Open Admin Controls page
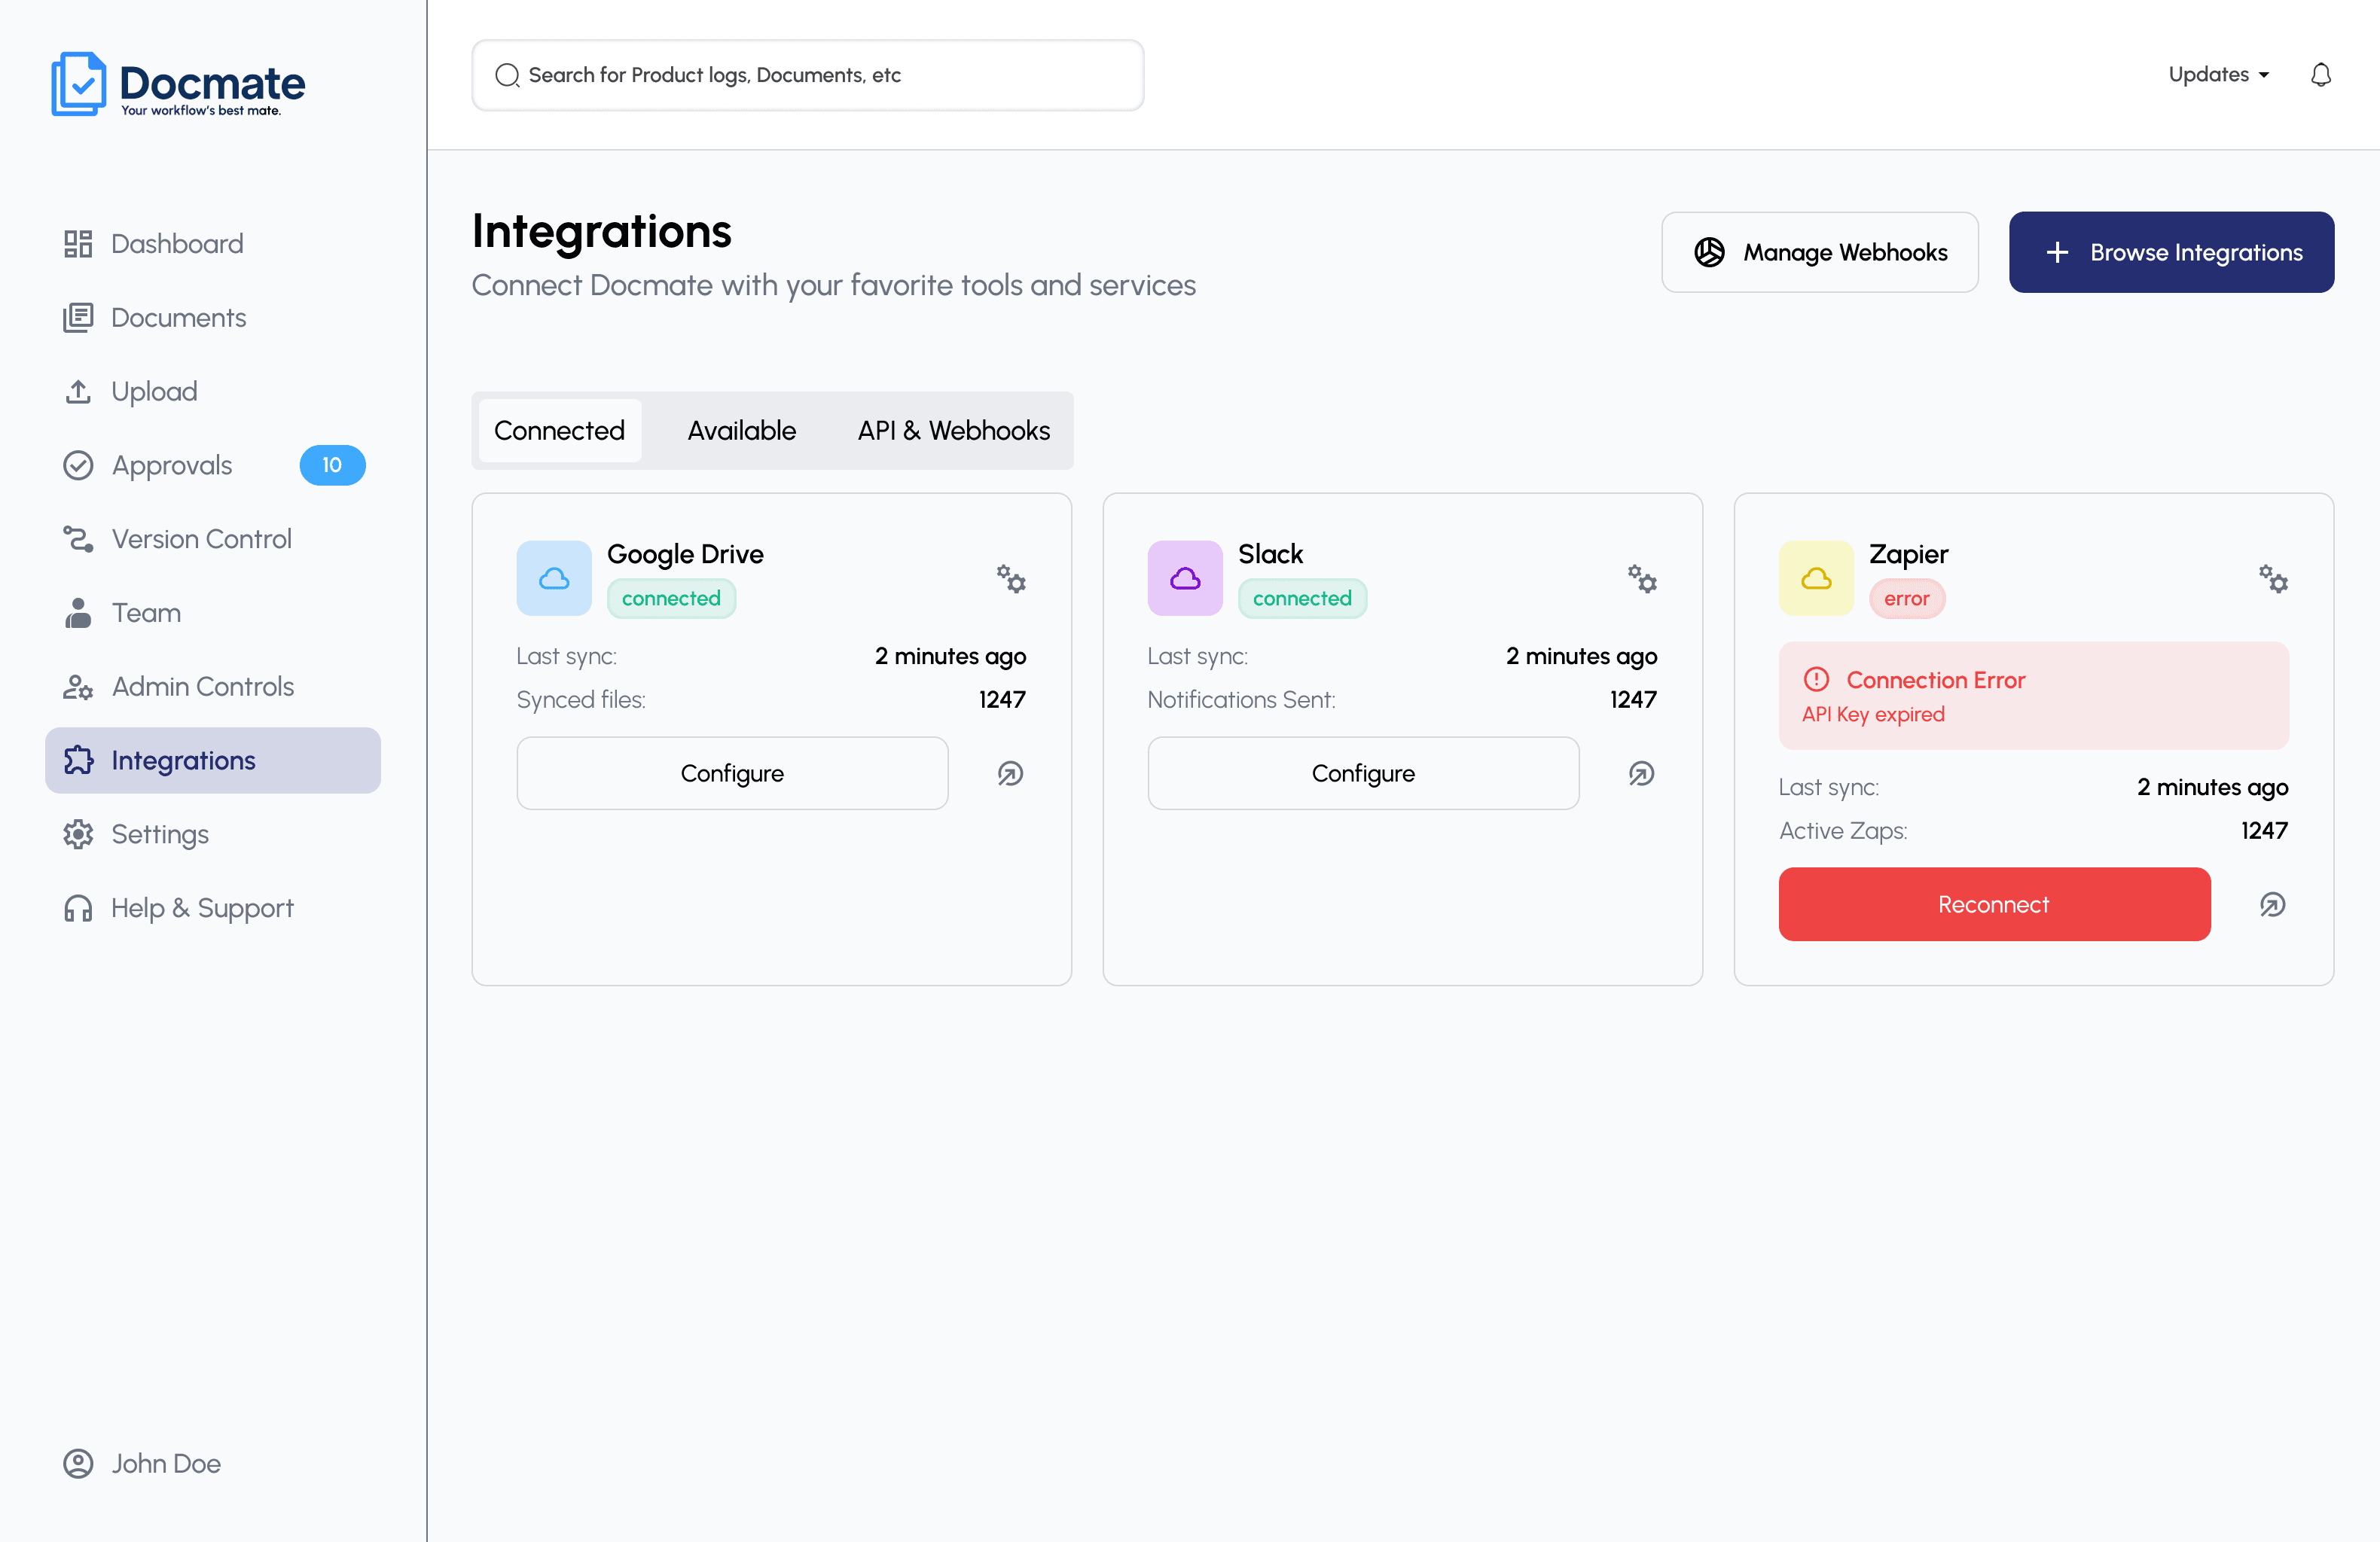Screen dimensions: 2380x1542 213,687
